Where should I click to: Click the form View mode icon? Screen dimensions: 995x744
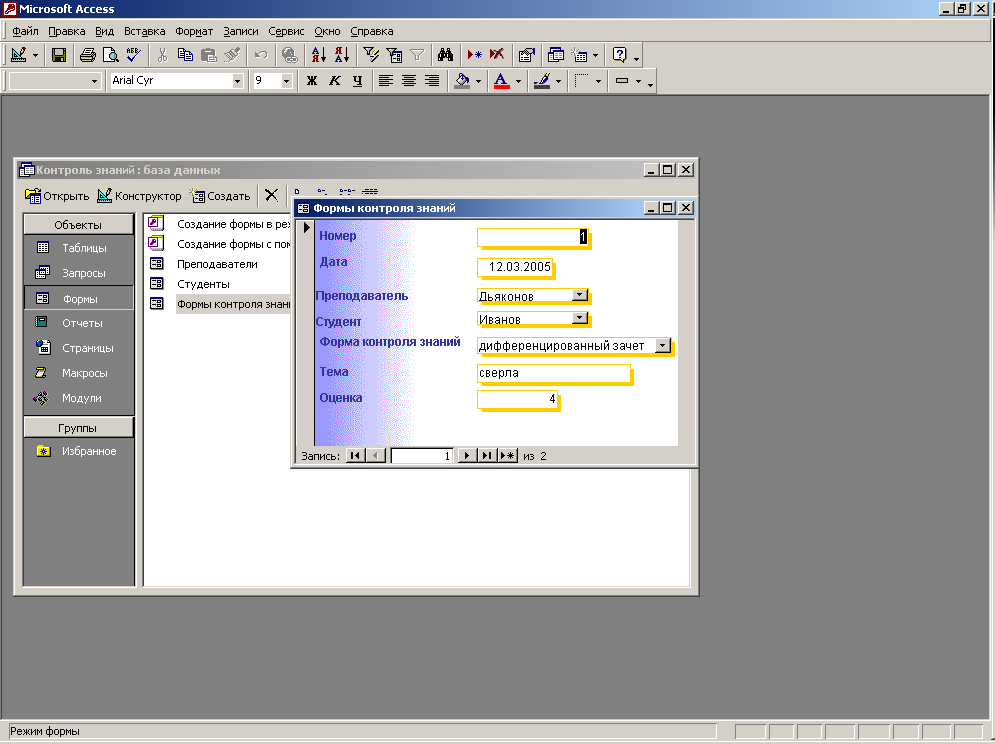(x=18, y=55)
